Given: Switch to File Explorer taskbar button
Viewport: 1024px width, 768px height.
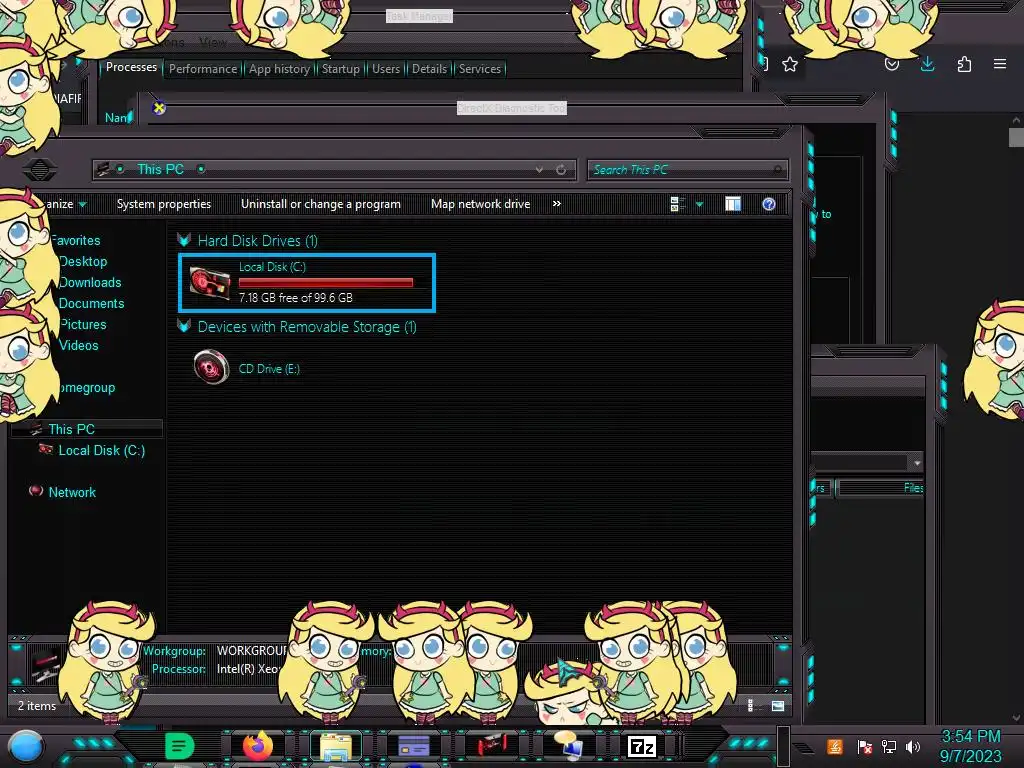Looking at the screenshot, I should (x=336, y=747).
